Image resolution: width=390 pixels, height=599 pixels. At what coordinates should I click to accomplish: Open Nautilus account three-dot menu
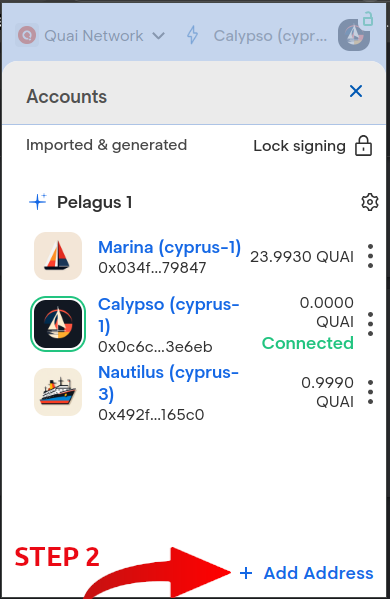click(x=370, y=392)
